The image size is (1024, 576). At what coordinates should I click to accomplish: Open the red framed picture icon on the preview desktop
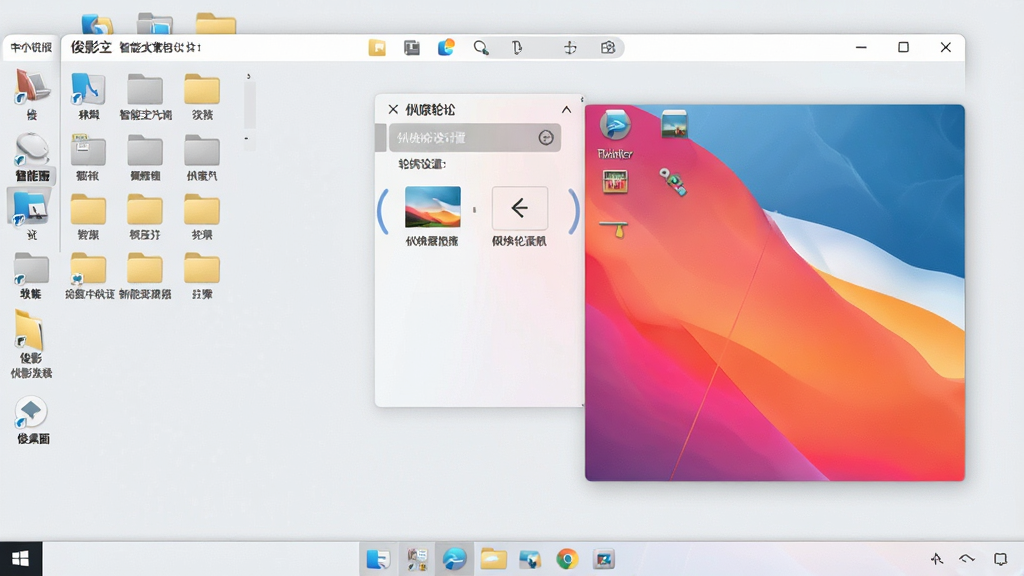point(615,182)
